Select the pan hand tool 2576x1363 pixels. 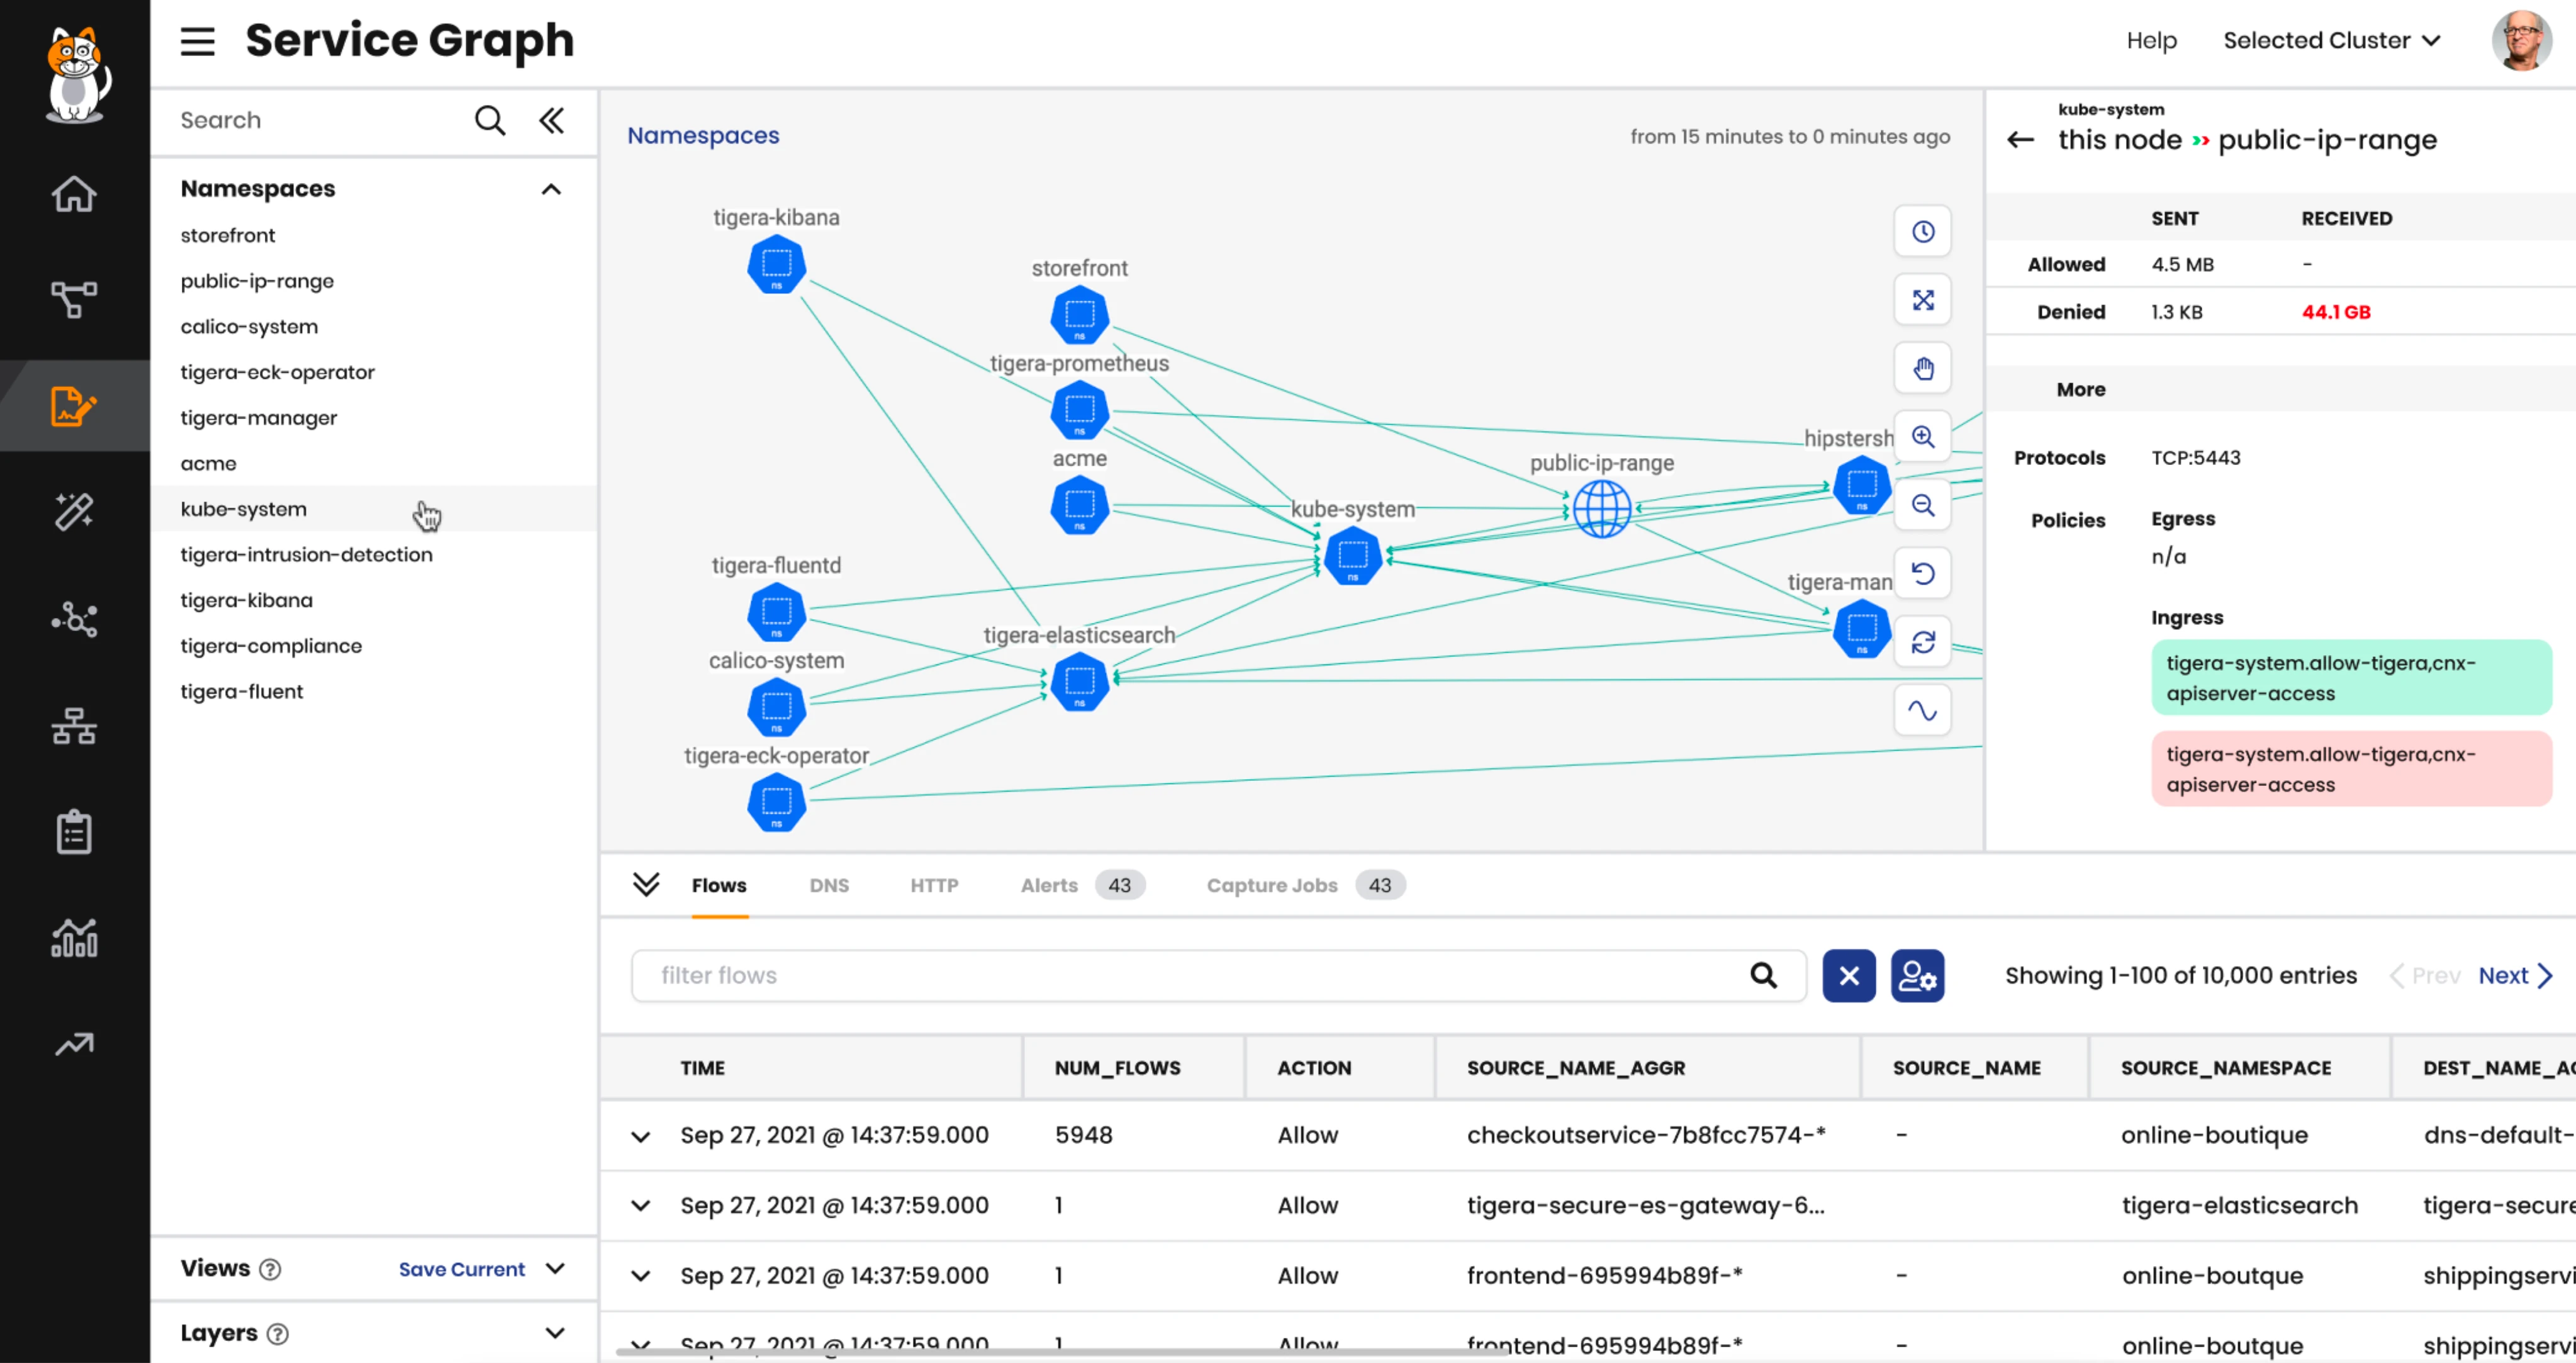(1922, 369)
